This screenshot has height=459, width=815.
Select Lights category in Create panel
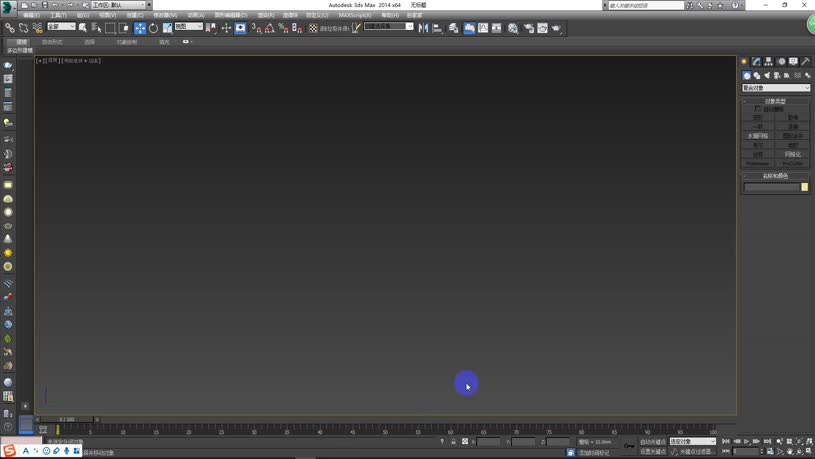tap(767, 75)
